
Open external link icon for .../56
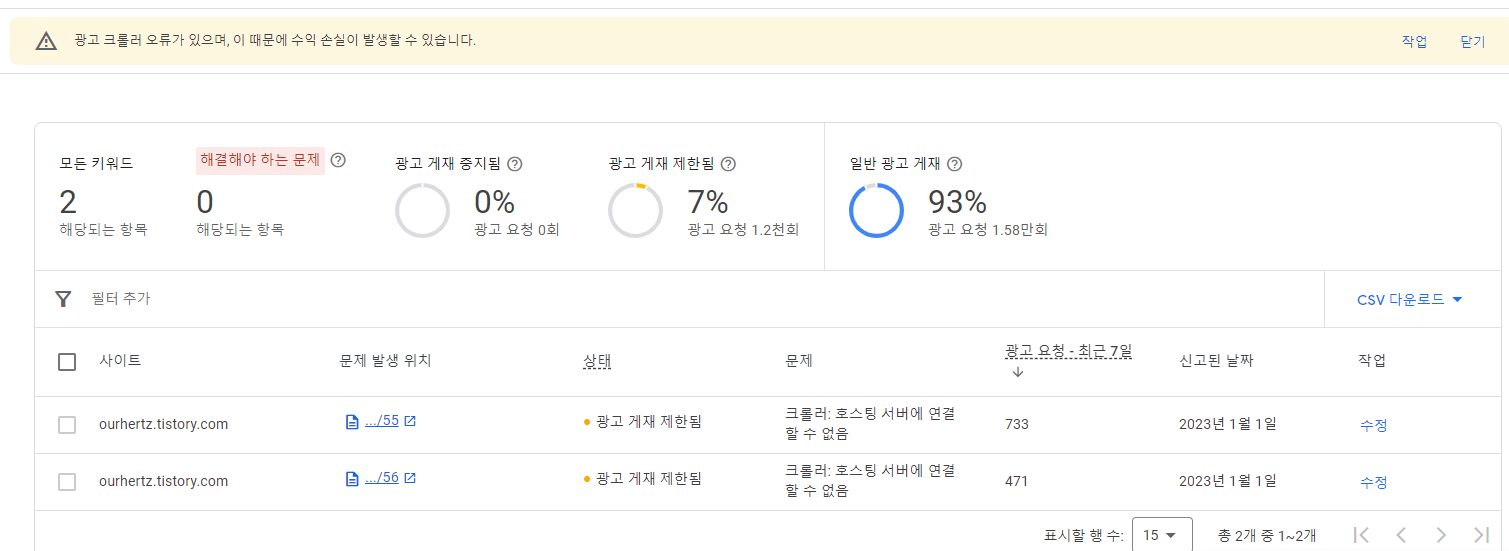(x=410, y=478)
